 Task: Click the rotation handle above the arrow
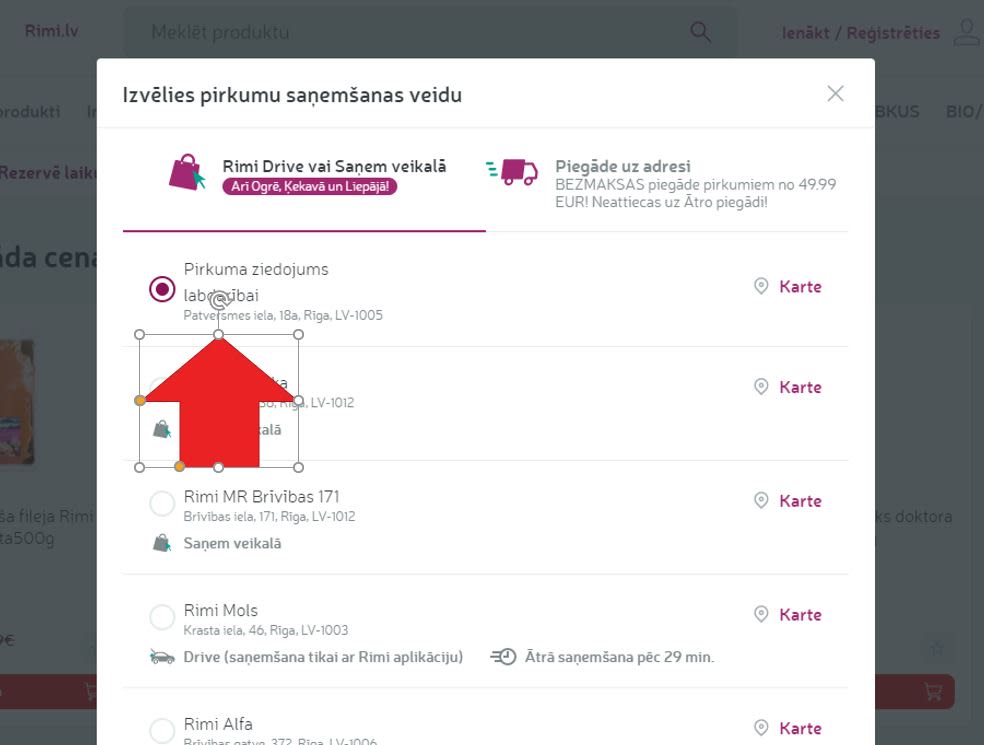point(220,299)
